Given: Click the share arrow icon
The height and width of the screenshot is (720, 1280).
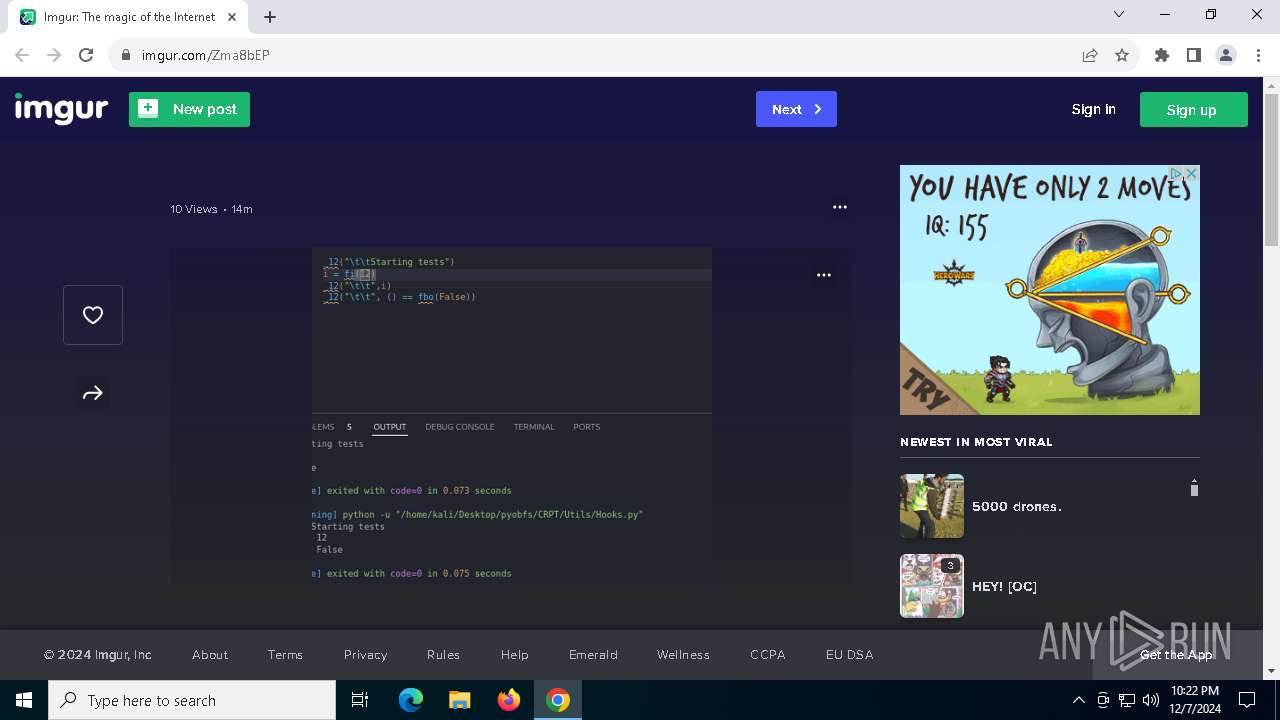Looking at the screenshot, I should 93,393.
